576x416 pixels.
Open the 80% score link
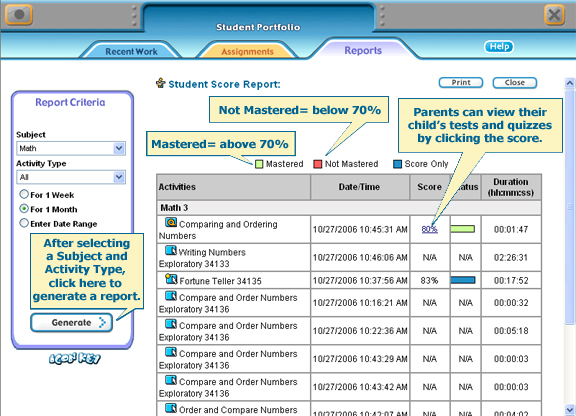pyautogui.click(x=429, y=229)
